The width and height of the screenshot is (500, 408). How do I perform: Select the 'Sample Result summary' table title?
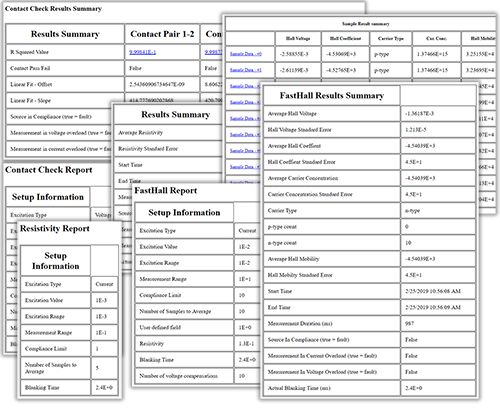tap(366, 24)
